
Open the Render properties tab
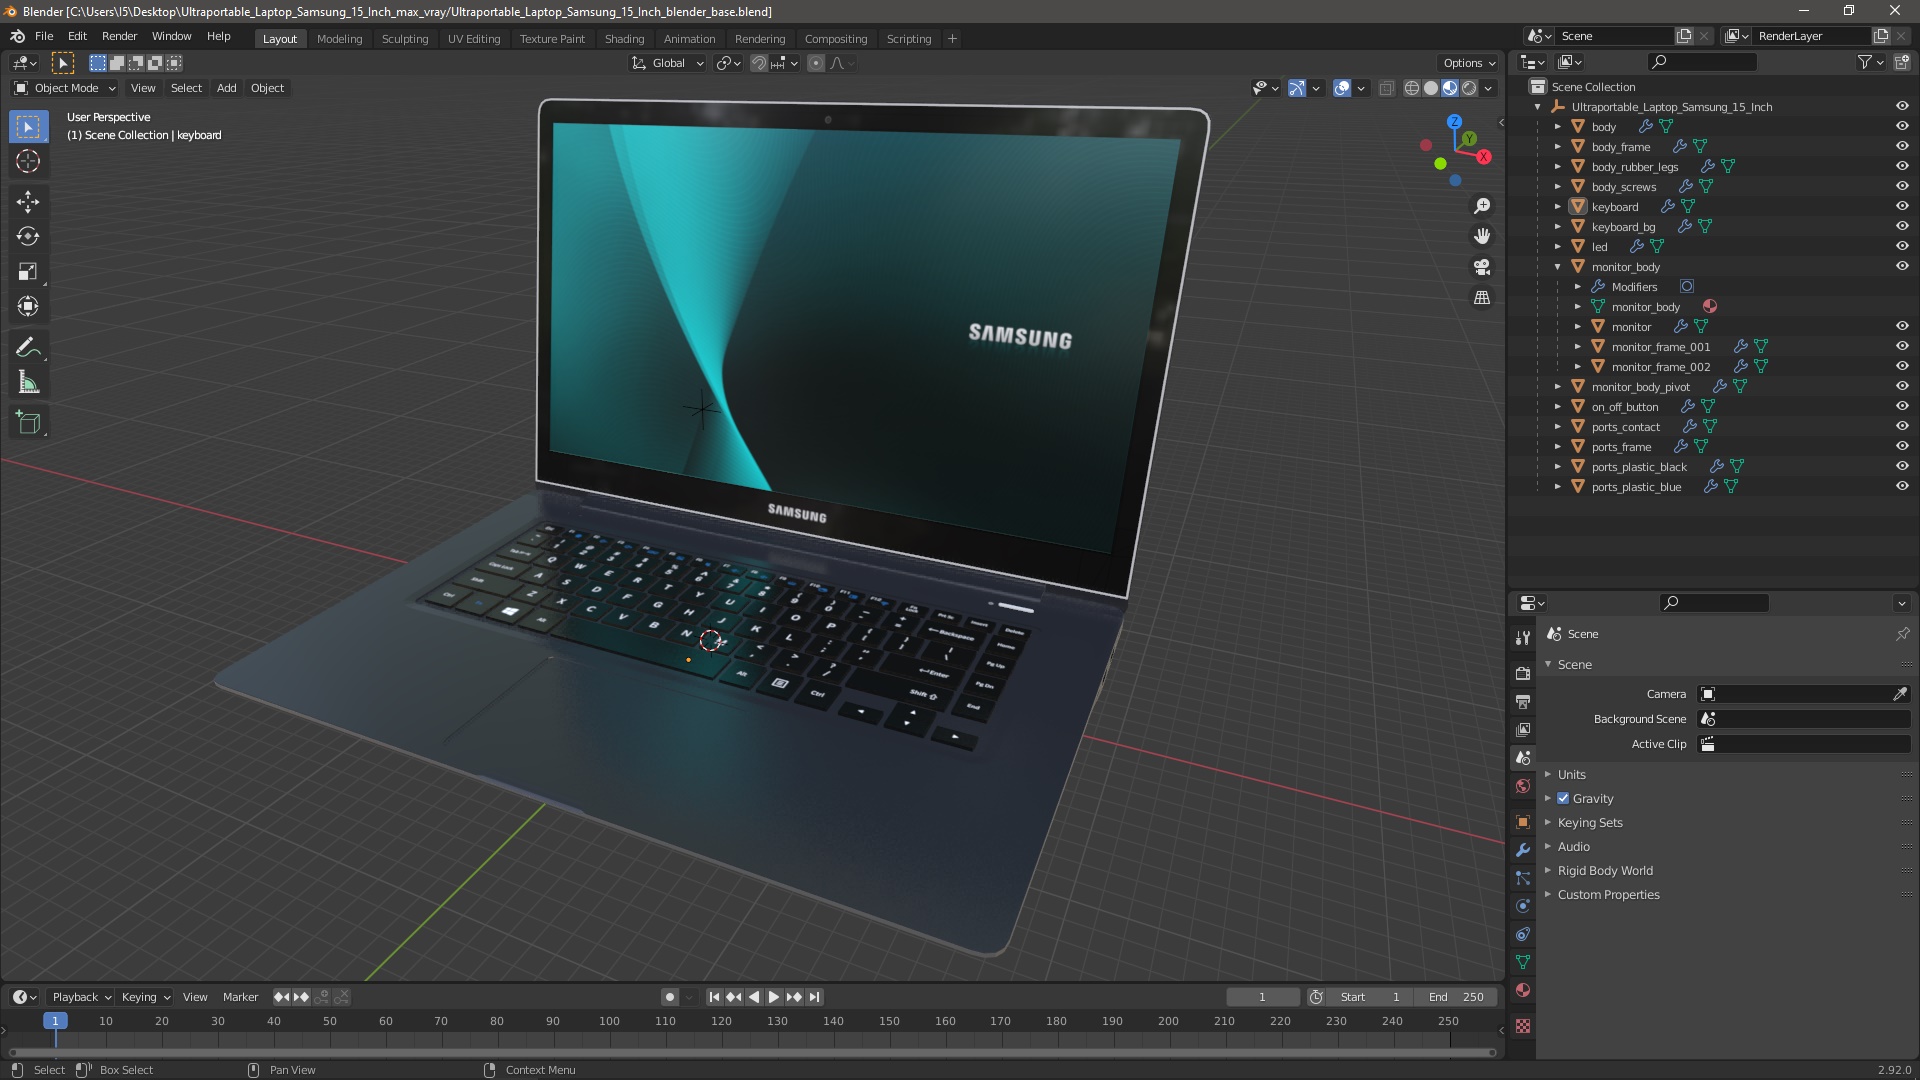pos(1523,674)
